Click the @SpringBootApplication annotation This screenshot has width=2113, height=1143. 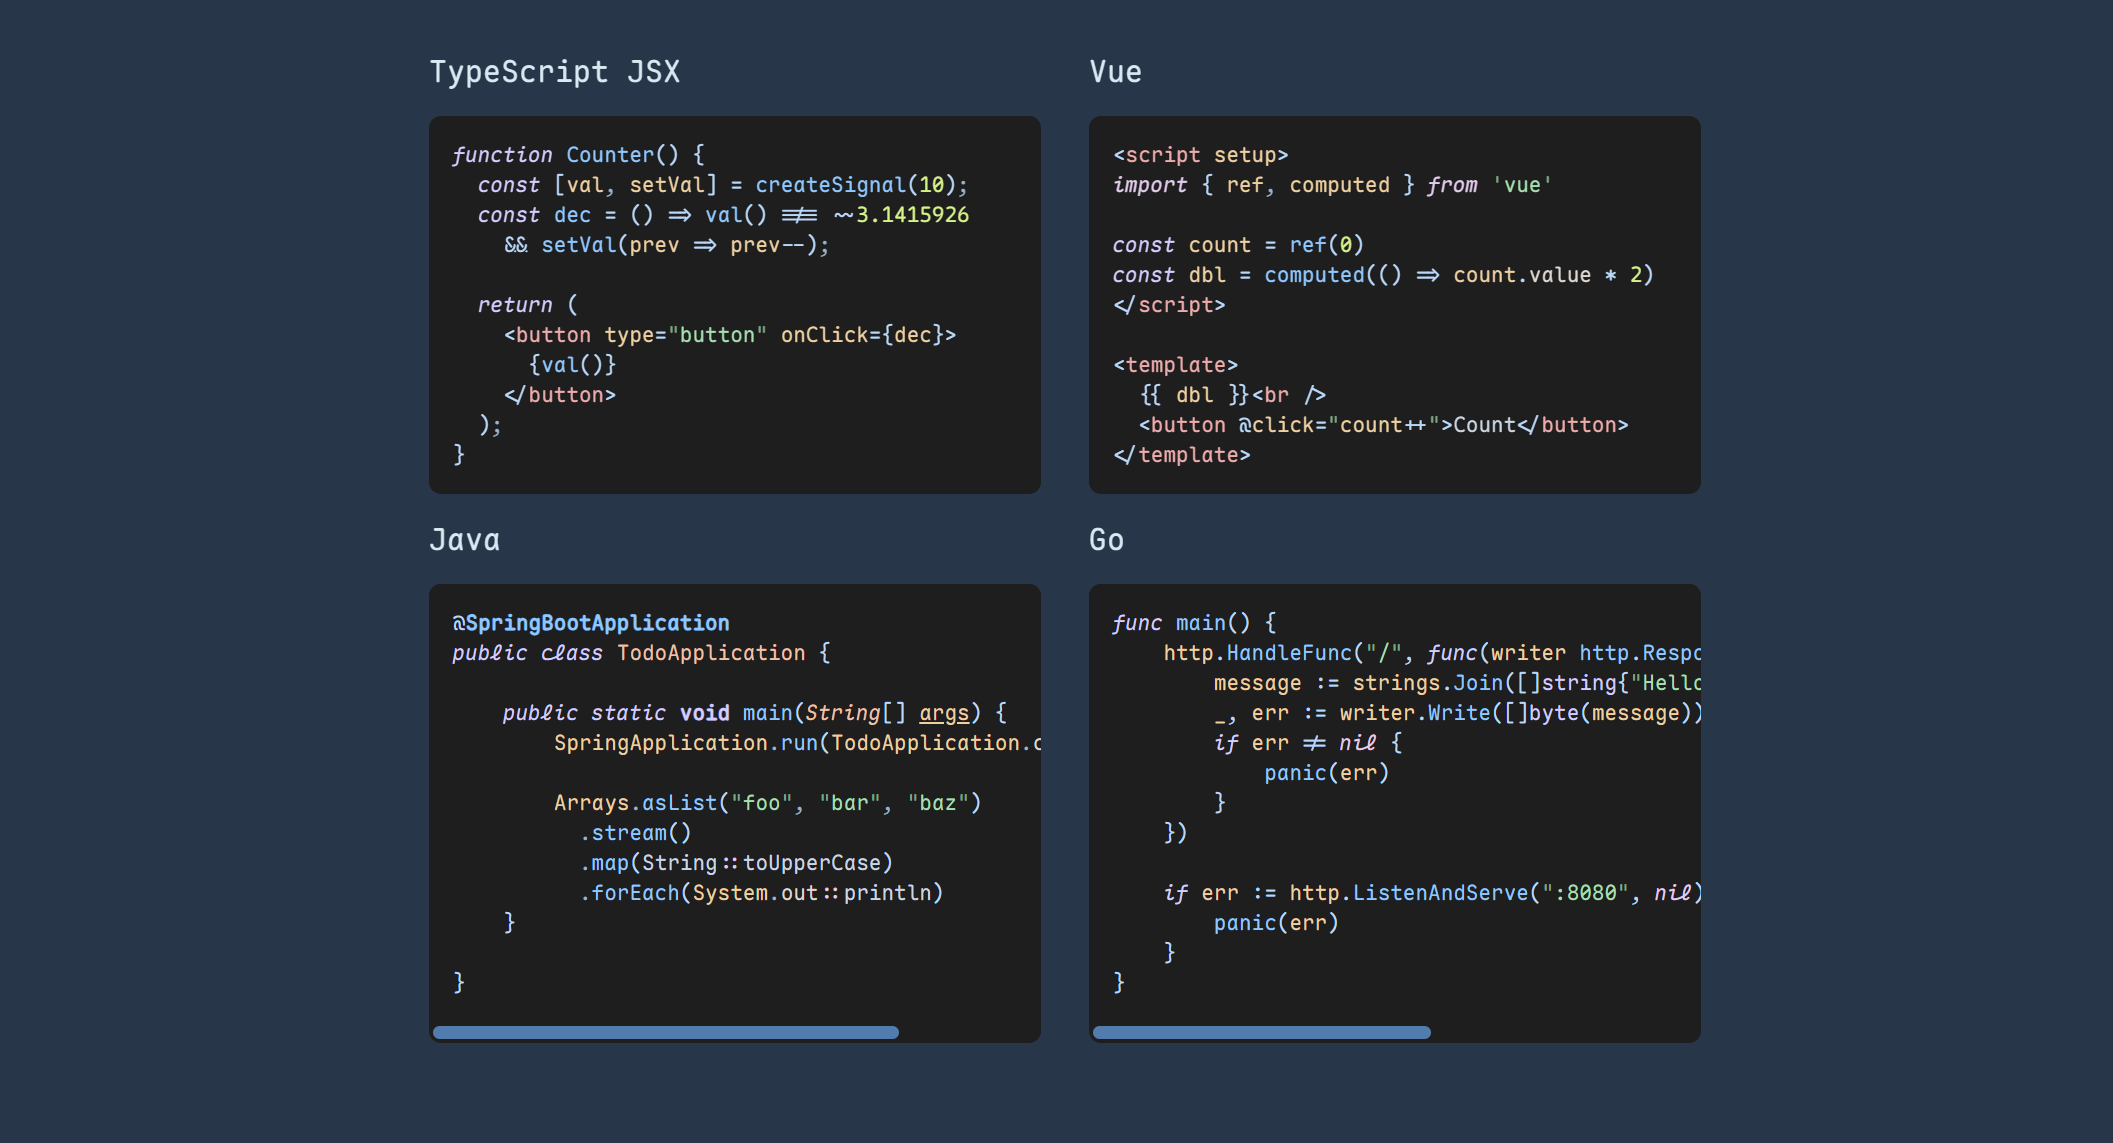coord(591,623)
